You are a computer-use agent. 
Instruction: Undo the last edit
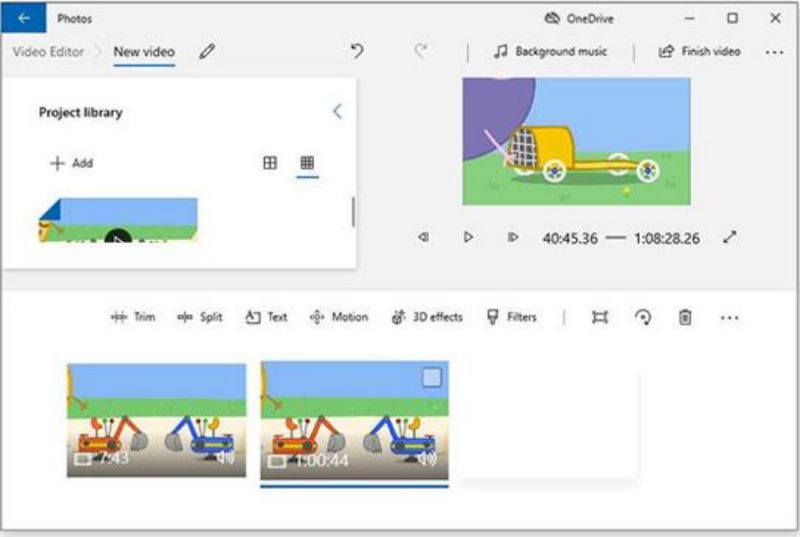coord(357,51)
